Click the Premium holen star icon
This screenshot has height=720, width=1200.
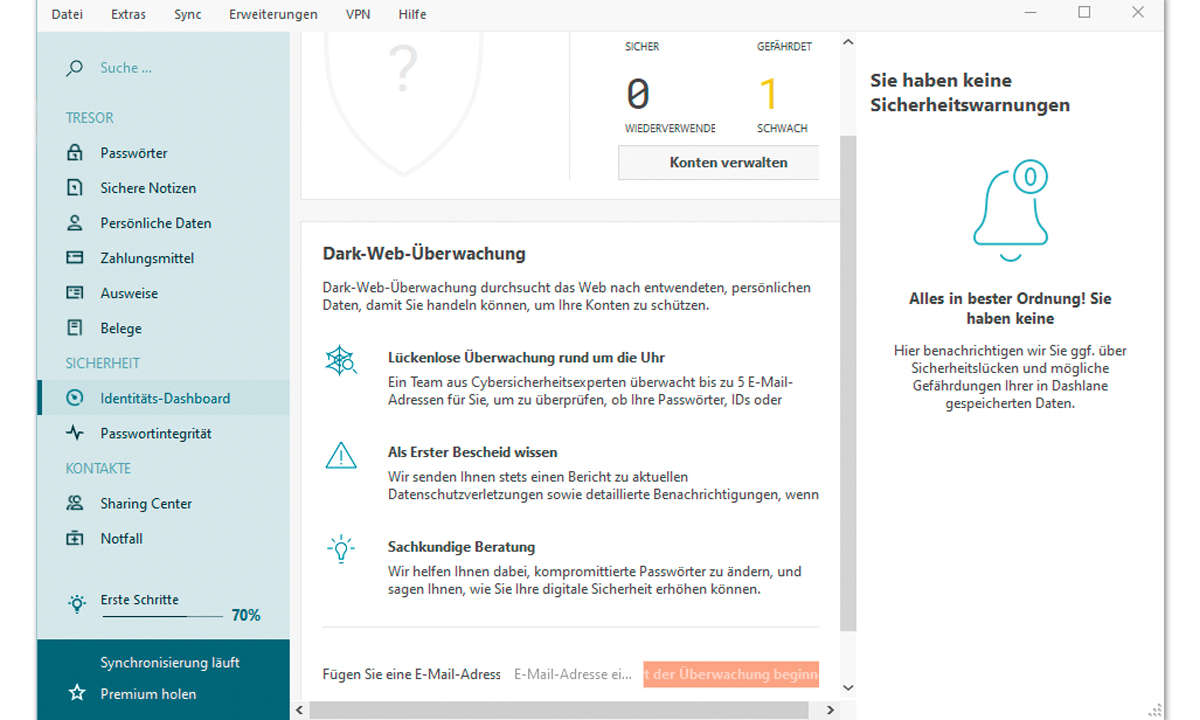click(76, 693)
